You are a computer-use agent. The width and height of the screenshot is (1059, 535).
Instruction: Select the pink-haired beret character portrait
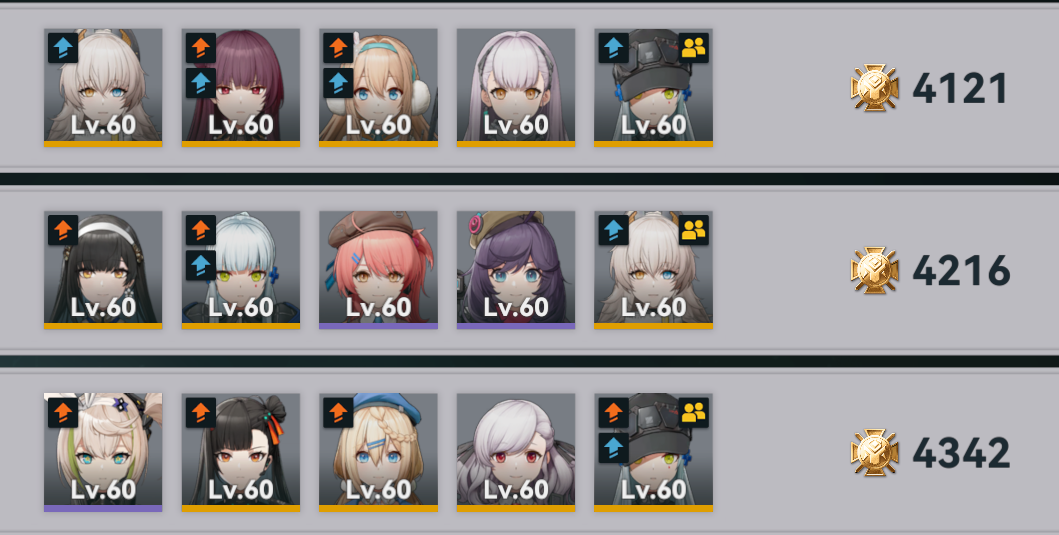(378, 270)
